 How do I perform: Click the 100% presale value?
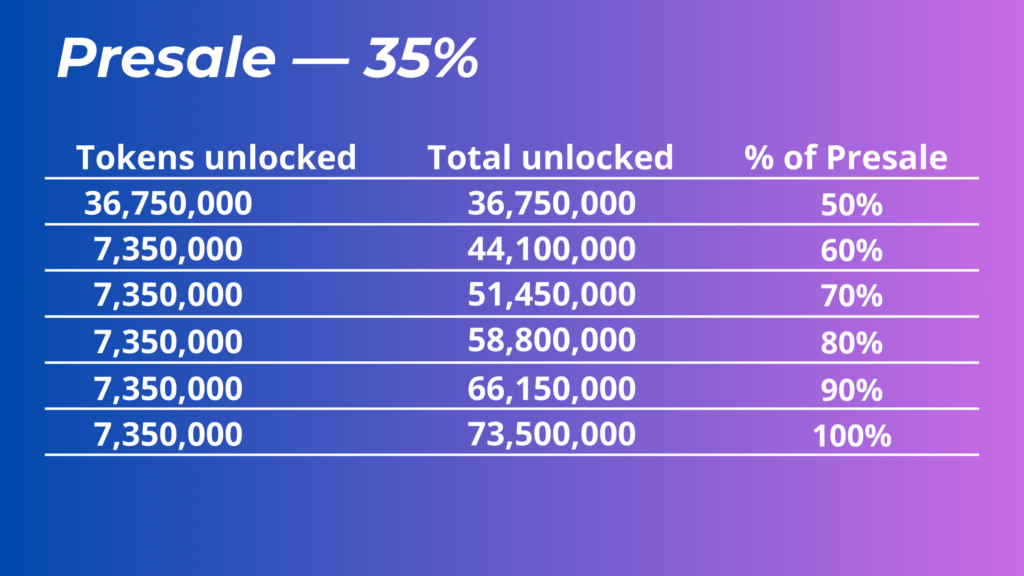pos(851,436)
